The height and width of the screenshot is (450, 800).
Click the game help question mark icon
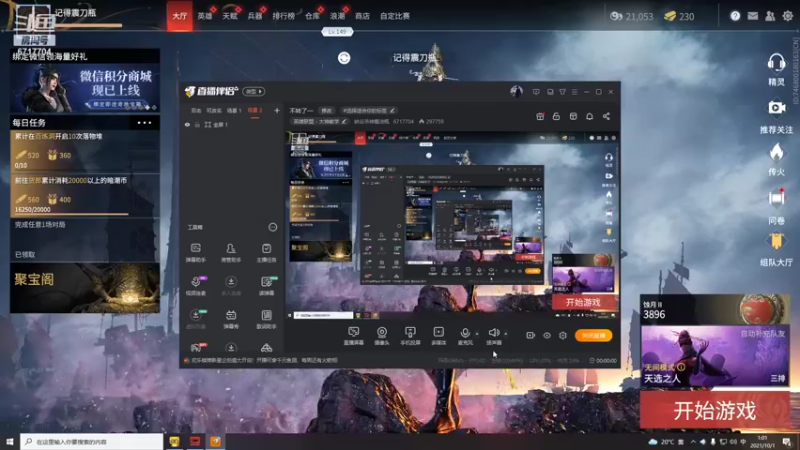735,16
